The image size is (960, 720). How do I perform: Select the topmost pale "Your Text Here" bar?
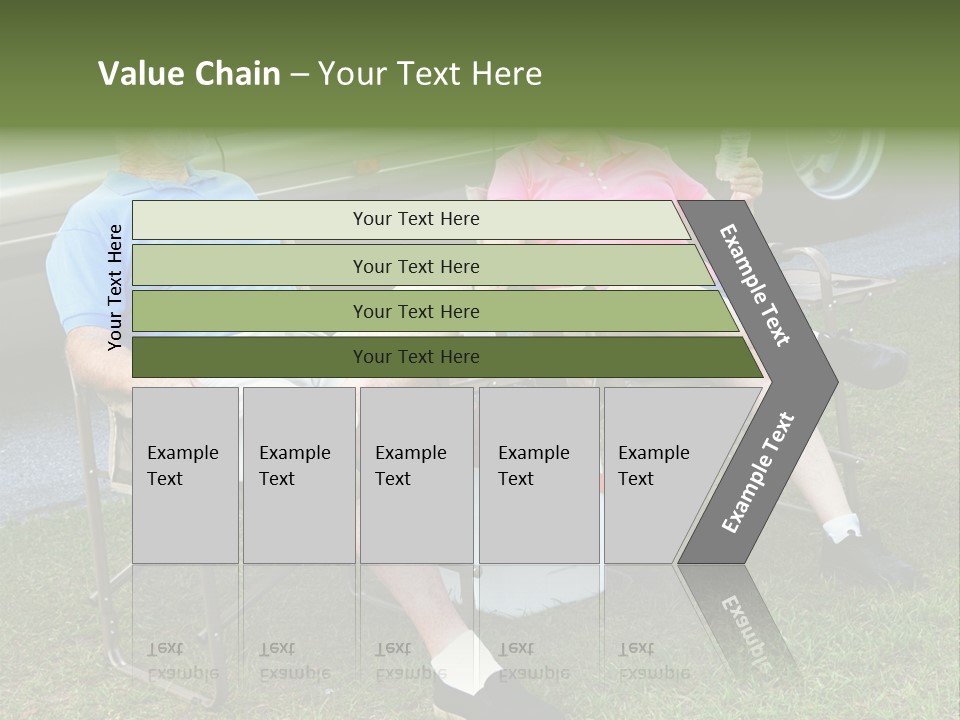point(415,219)
